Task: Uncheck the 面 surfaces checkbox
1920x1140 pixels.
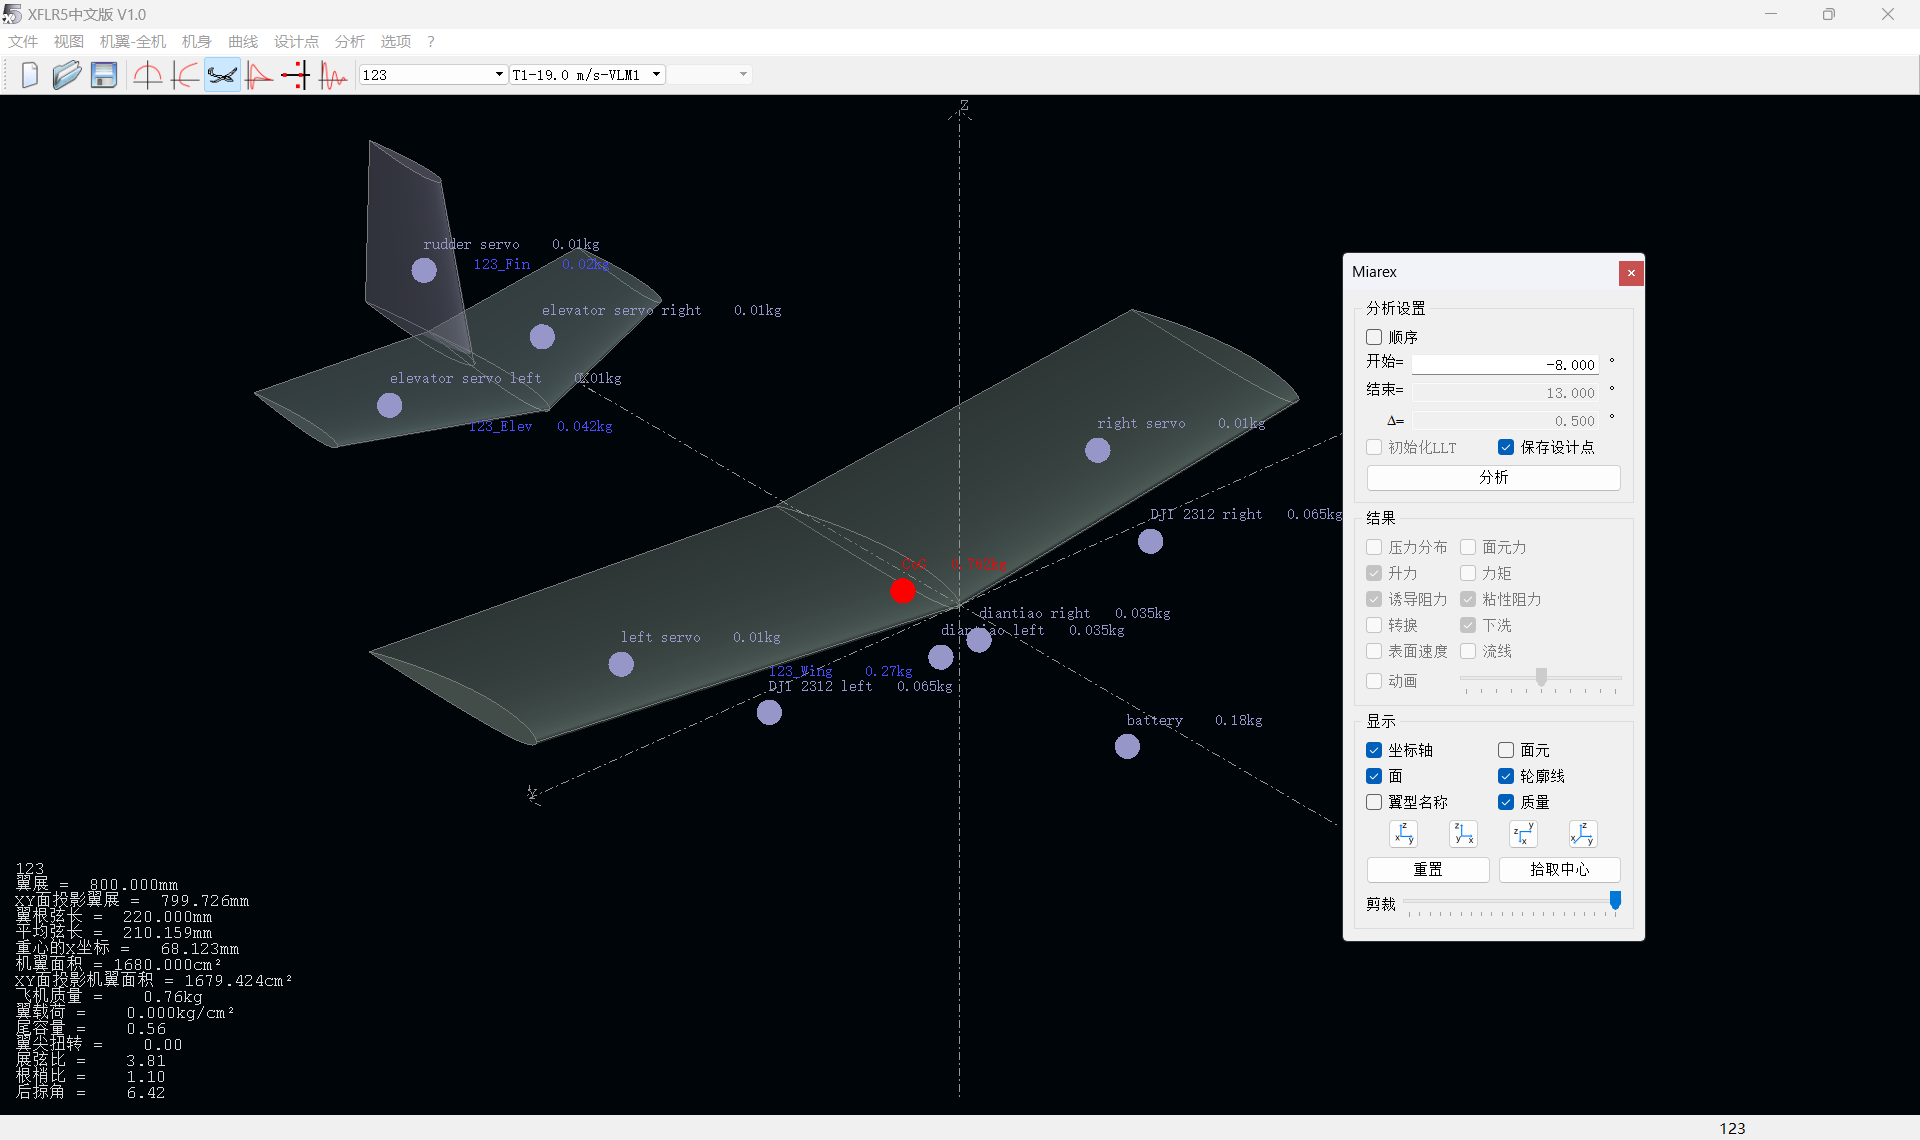Action: pyautogui.click(x=1374, y=776)
